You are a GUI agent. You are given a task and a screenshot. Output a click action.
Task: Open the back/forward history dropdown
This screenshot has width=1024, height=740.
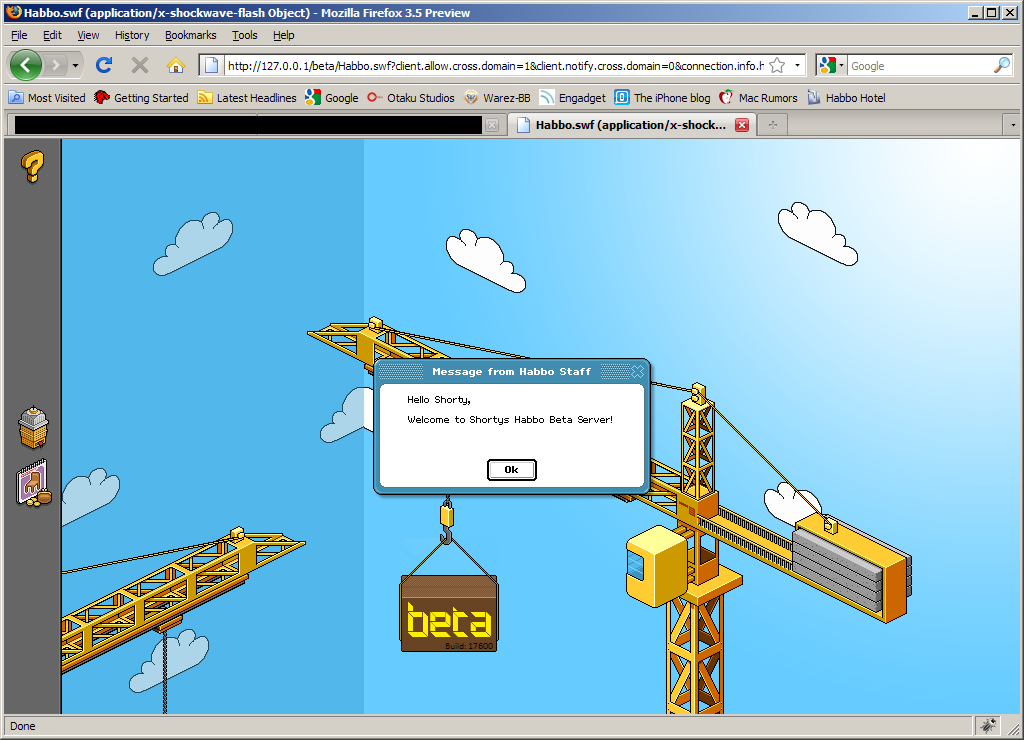coord(75,65)
